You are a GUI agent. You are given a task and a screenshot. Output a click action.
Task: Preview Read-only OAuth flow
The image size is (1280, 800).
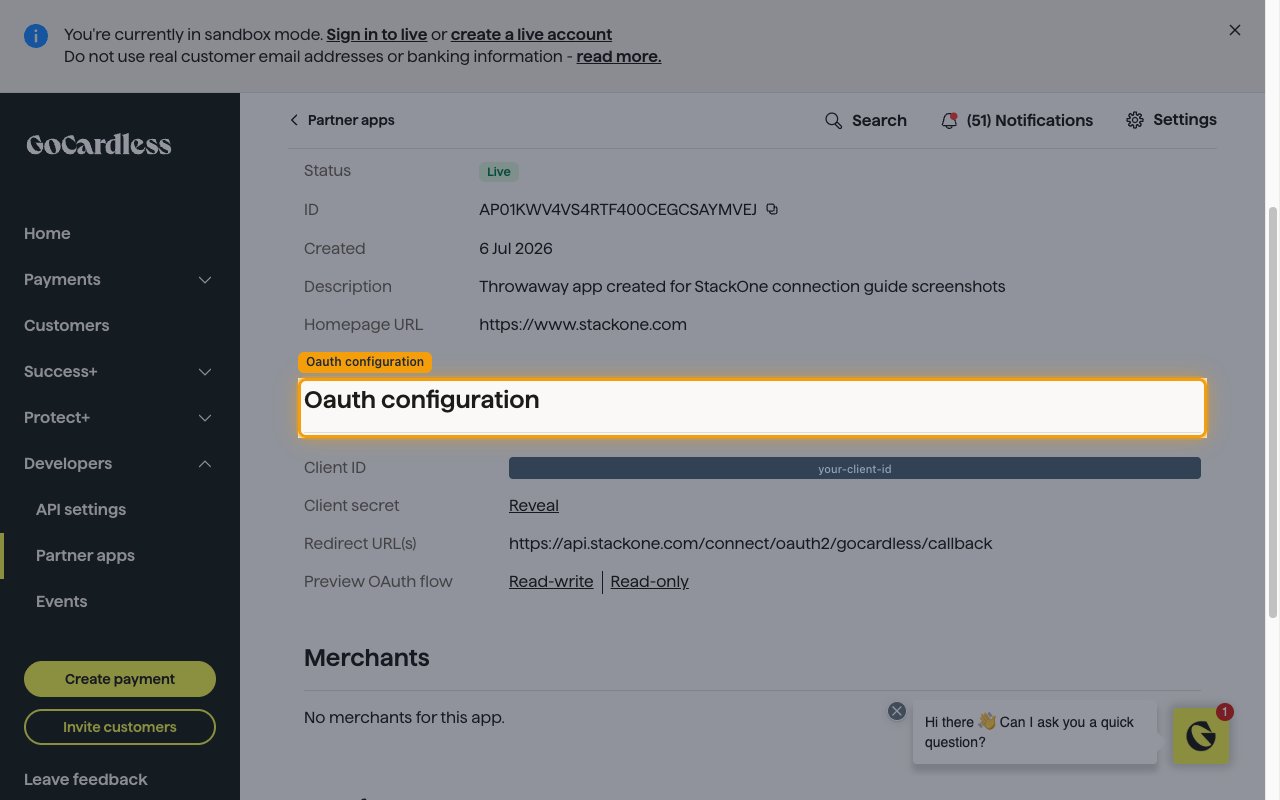(650, 581)
